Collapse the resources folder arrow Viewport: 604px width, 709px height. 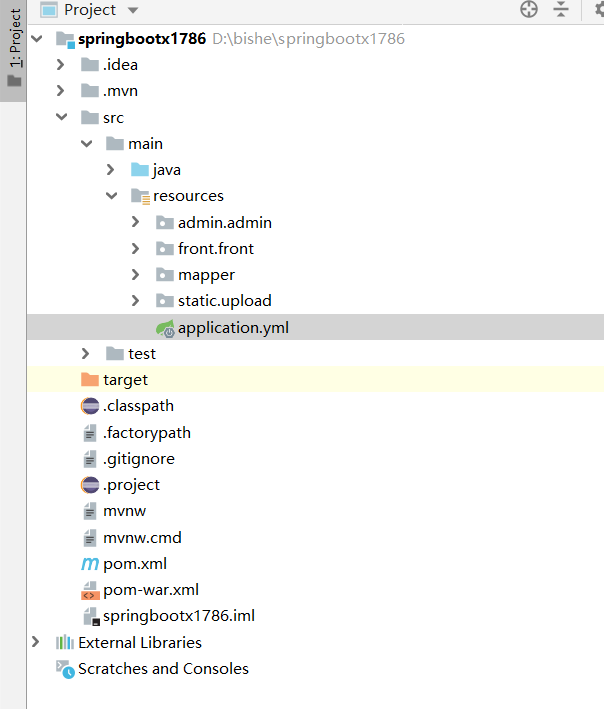(111, 196)
